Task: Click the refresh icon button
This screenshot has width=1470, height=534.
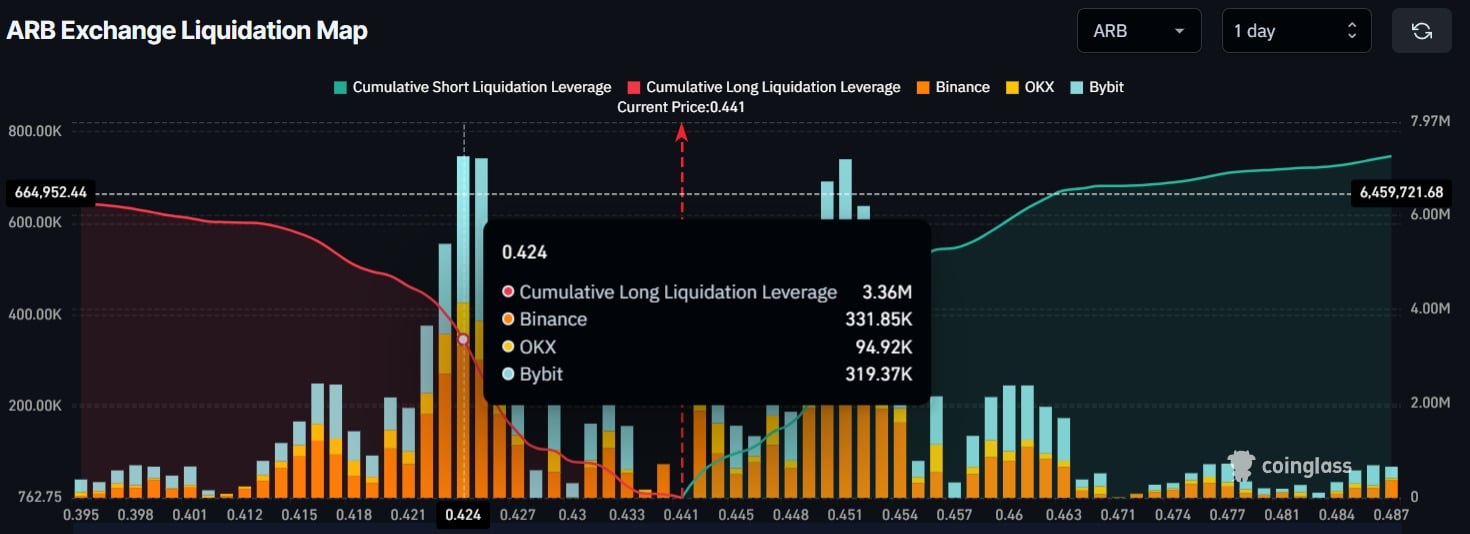Action: pyautogui.click(x=1421, y=31)
